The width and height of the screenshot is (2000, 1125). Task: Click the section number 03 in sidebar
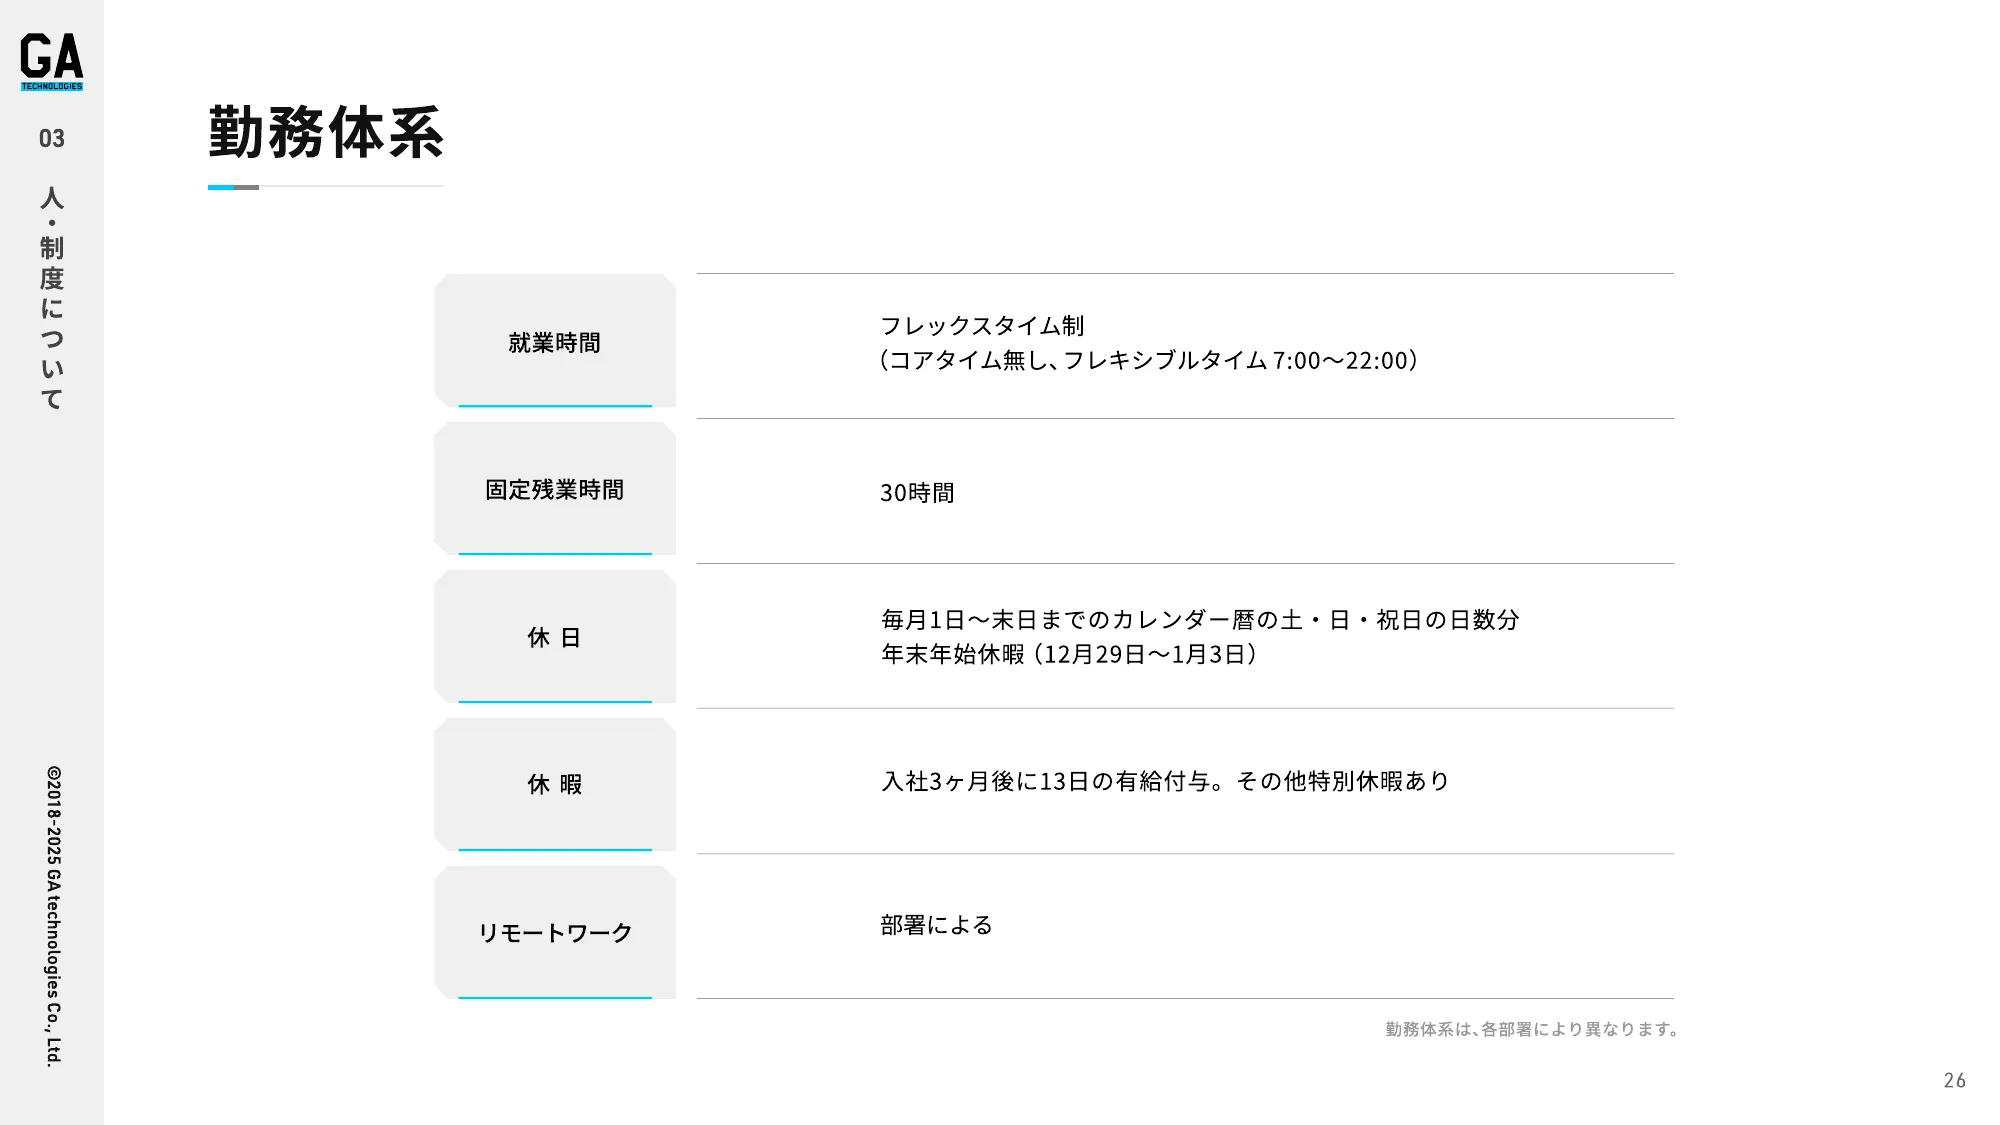(52, 139)
